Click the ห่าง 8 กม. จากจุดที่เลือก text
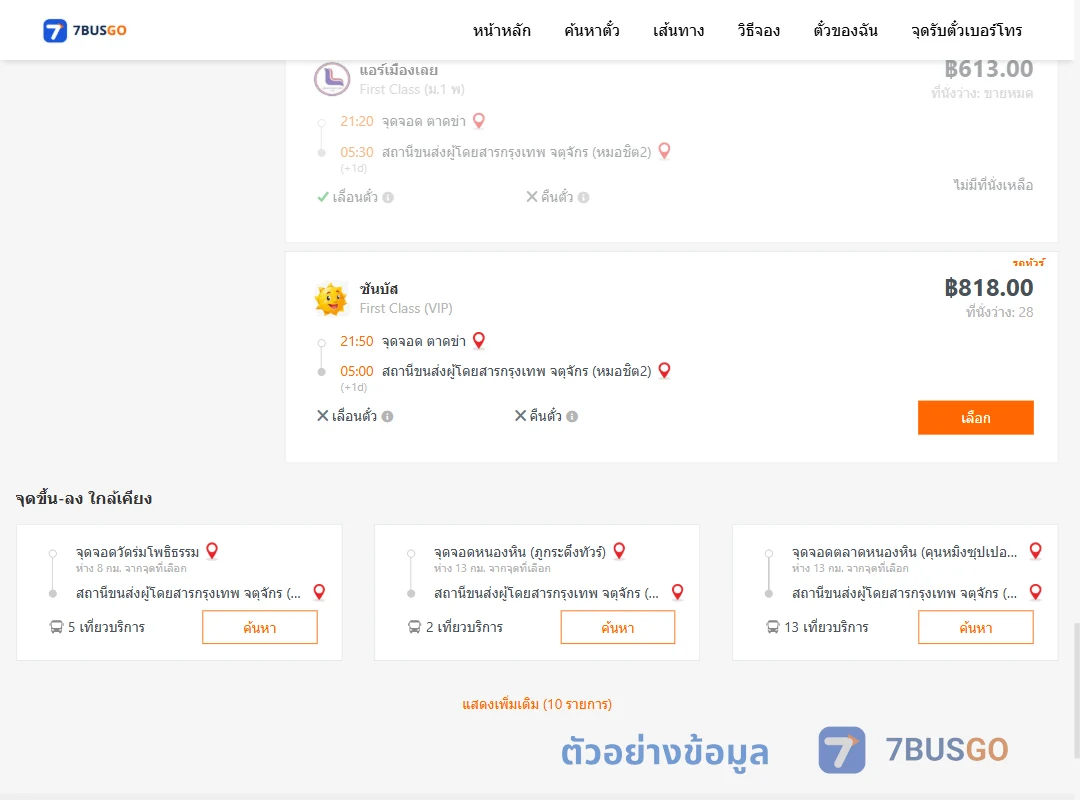This screenshot has height=800, width=1080. click(131, 568)
